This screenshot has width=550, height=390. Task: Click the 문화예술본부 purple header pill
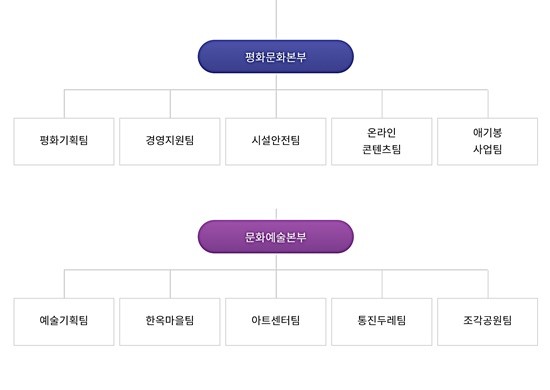(276, 237)
